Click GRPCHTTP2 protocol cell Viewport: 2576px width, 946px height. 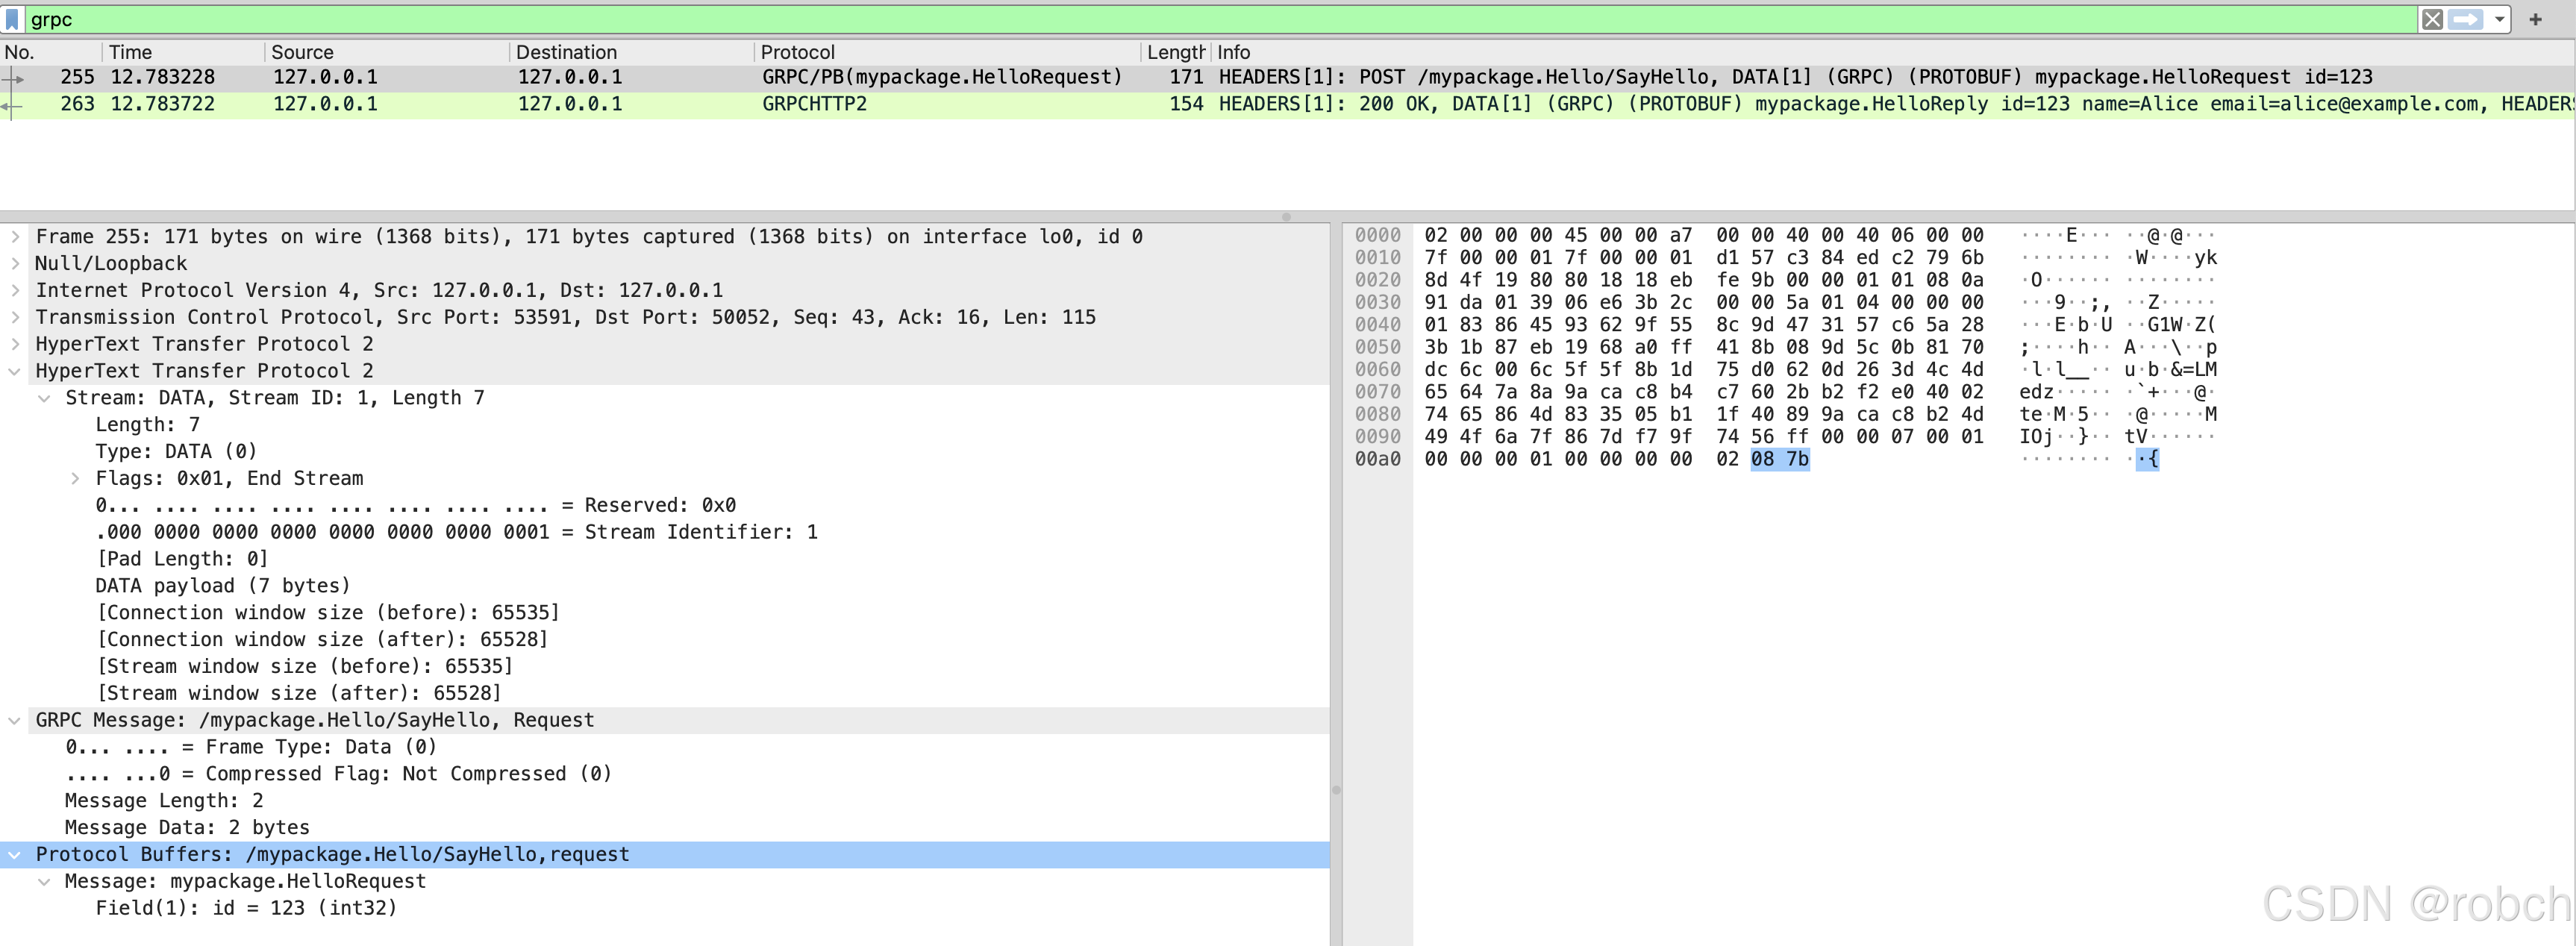pyautogui.click(x=815, y=104)
